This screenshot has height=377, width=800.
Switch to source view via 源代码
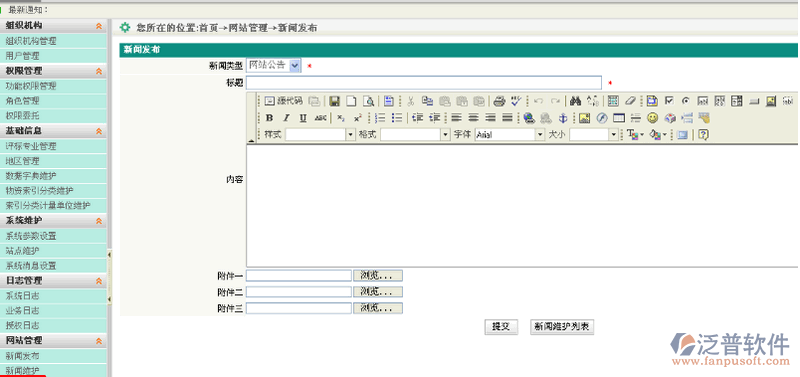click(283, 101)
